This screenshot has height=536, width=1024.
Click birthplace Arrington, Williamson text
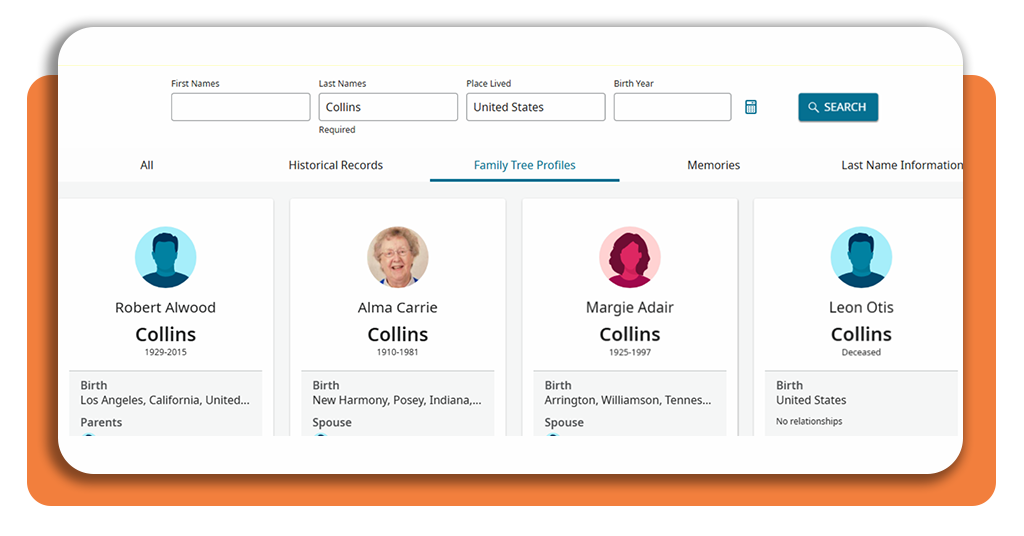pyautogui.click(x=628, y=400)
